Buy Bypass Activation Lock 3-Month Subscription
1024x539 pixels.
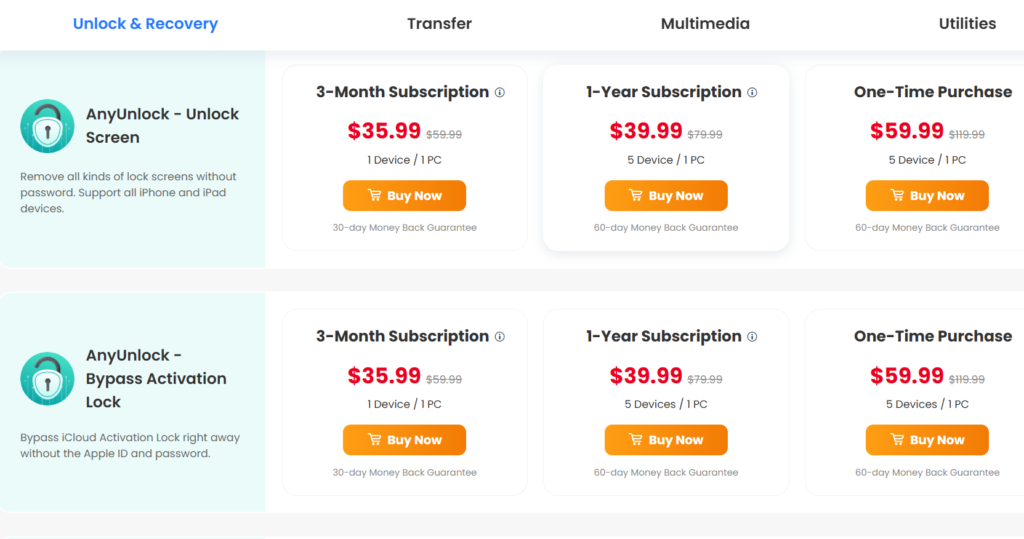coord(404,440)
